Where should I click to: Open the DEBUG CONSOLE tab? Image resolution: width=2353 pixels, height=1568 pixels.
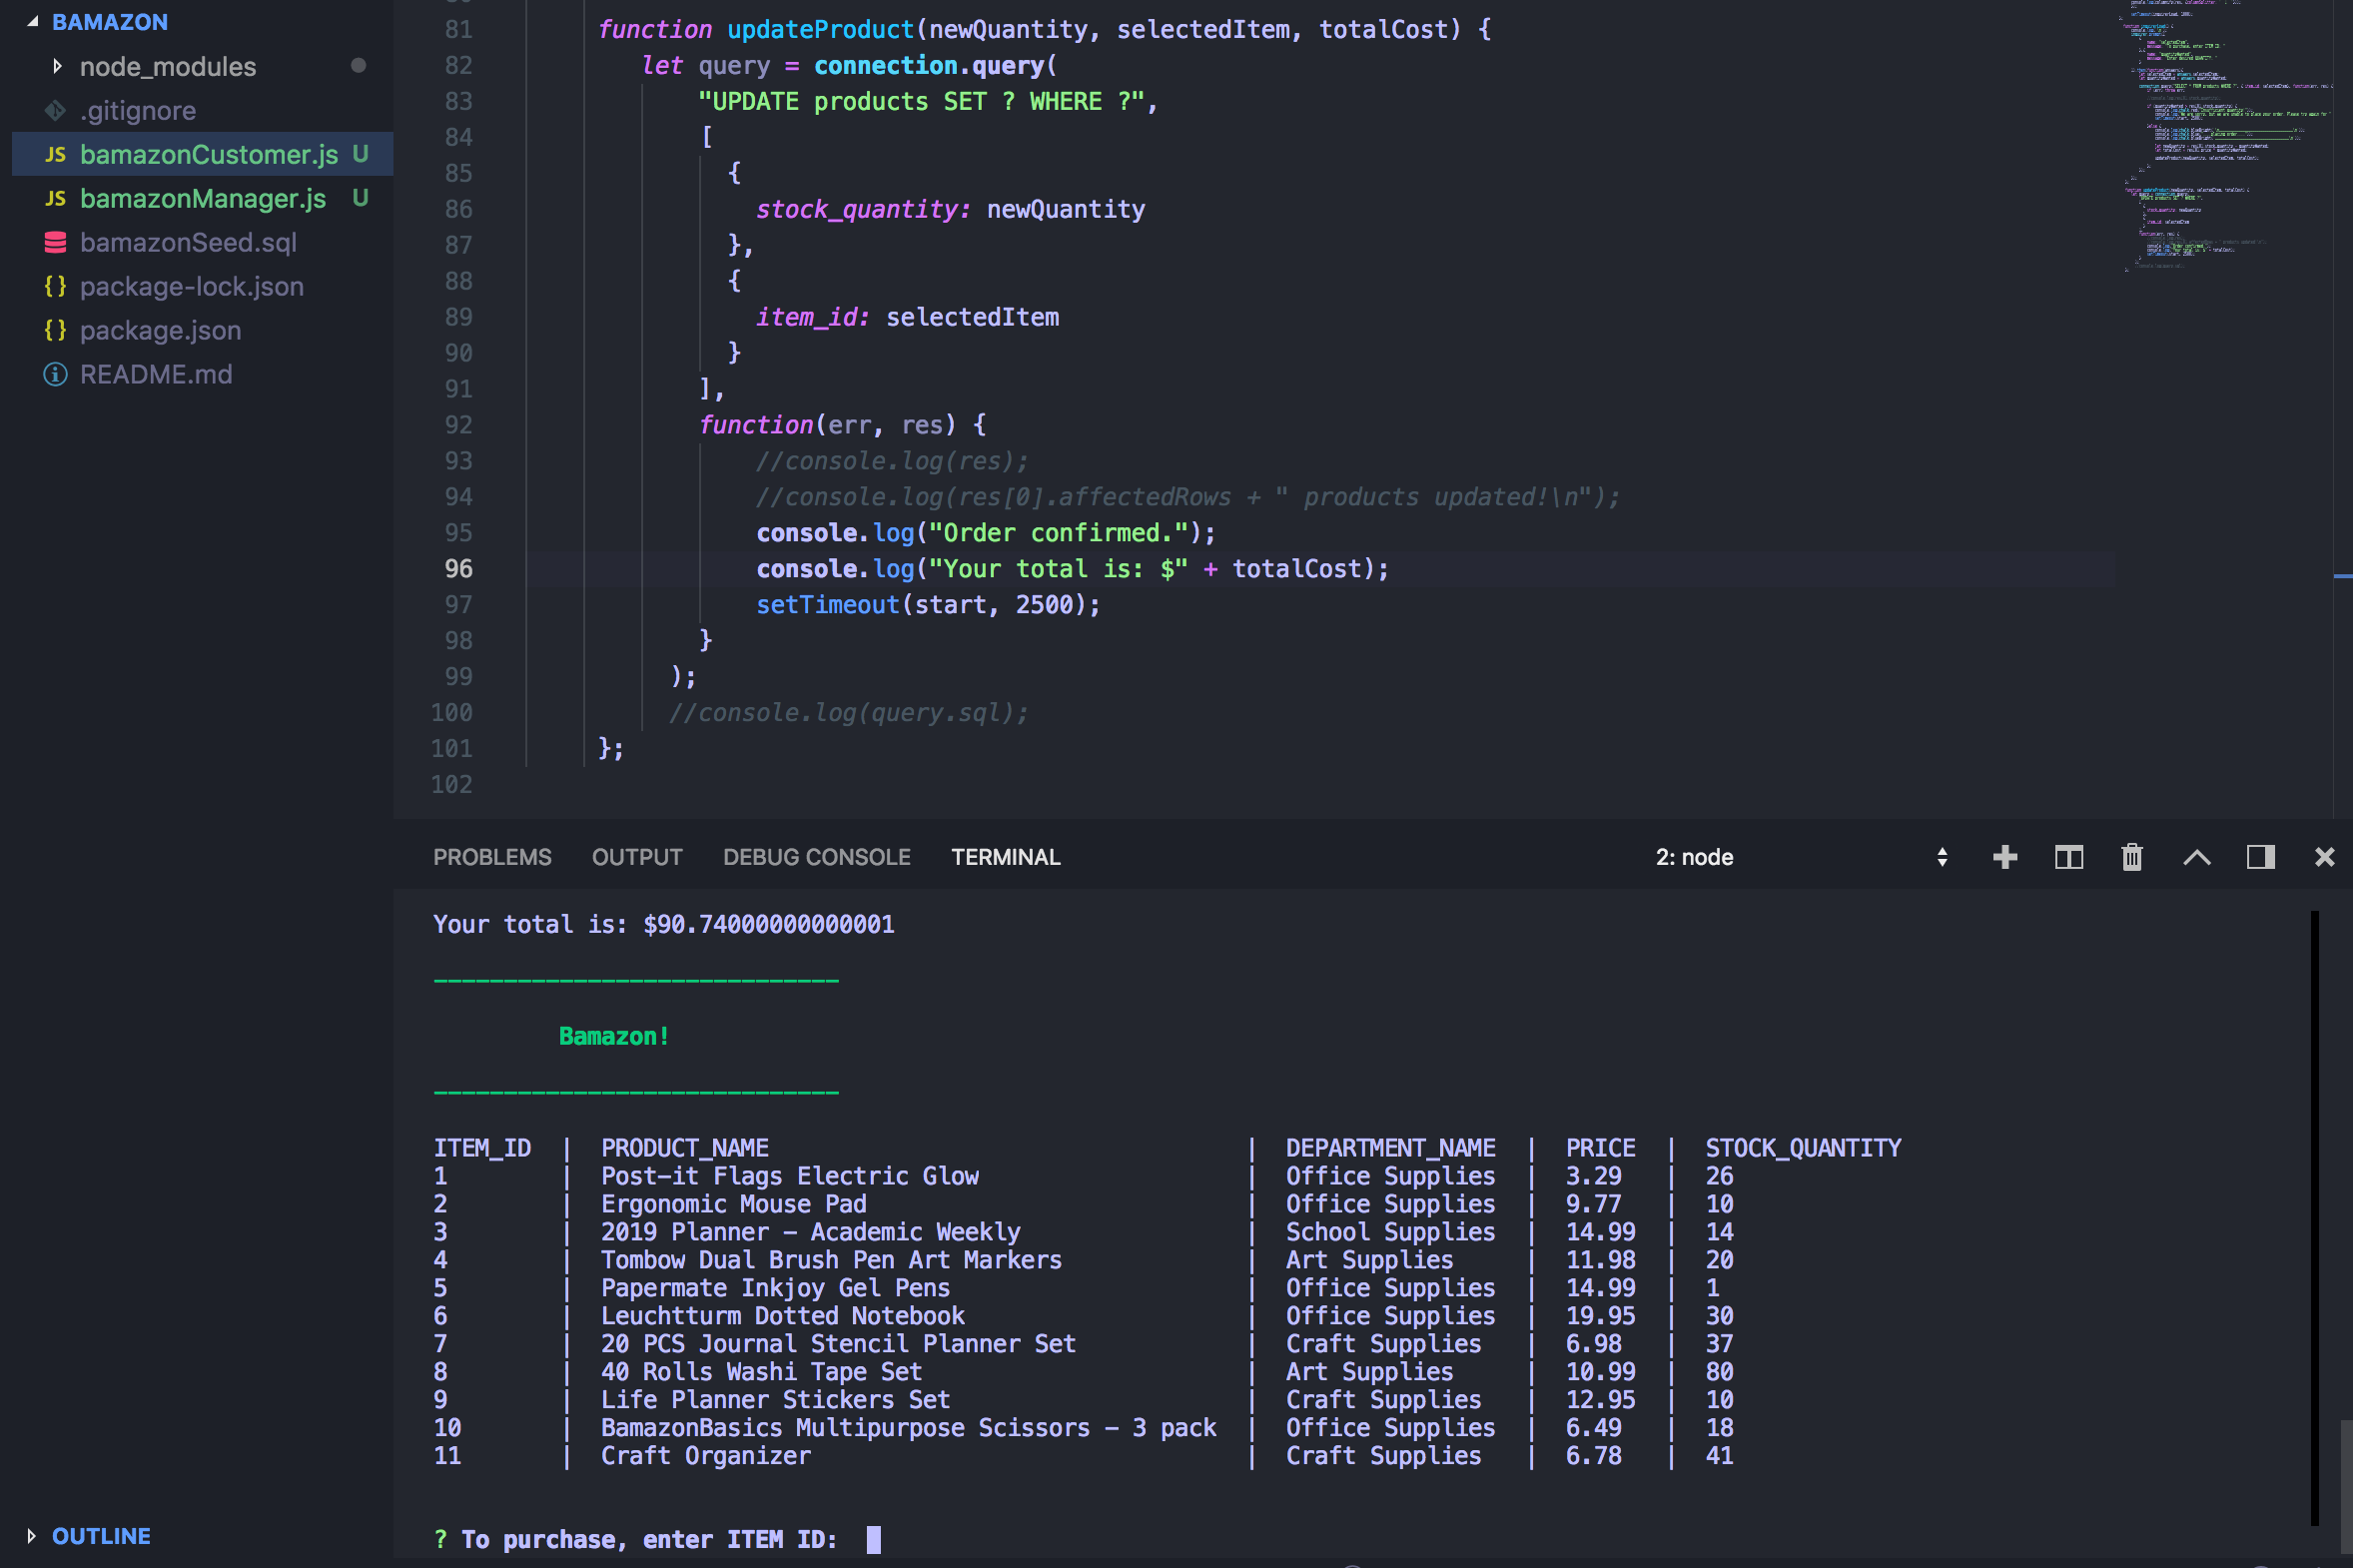tap(817, 857)
